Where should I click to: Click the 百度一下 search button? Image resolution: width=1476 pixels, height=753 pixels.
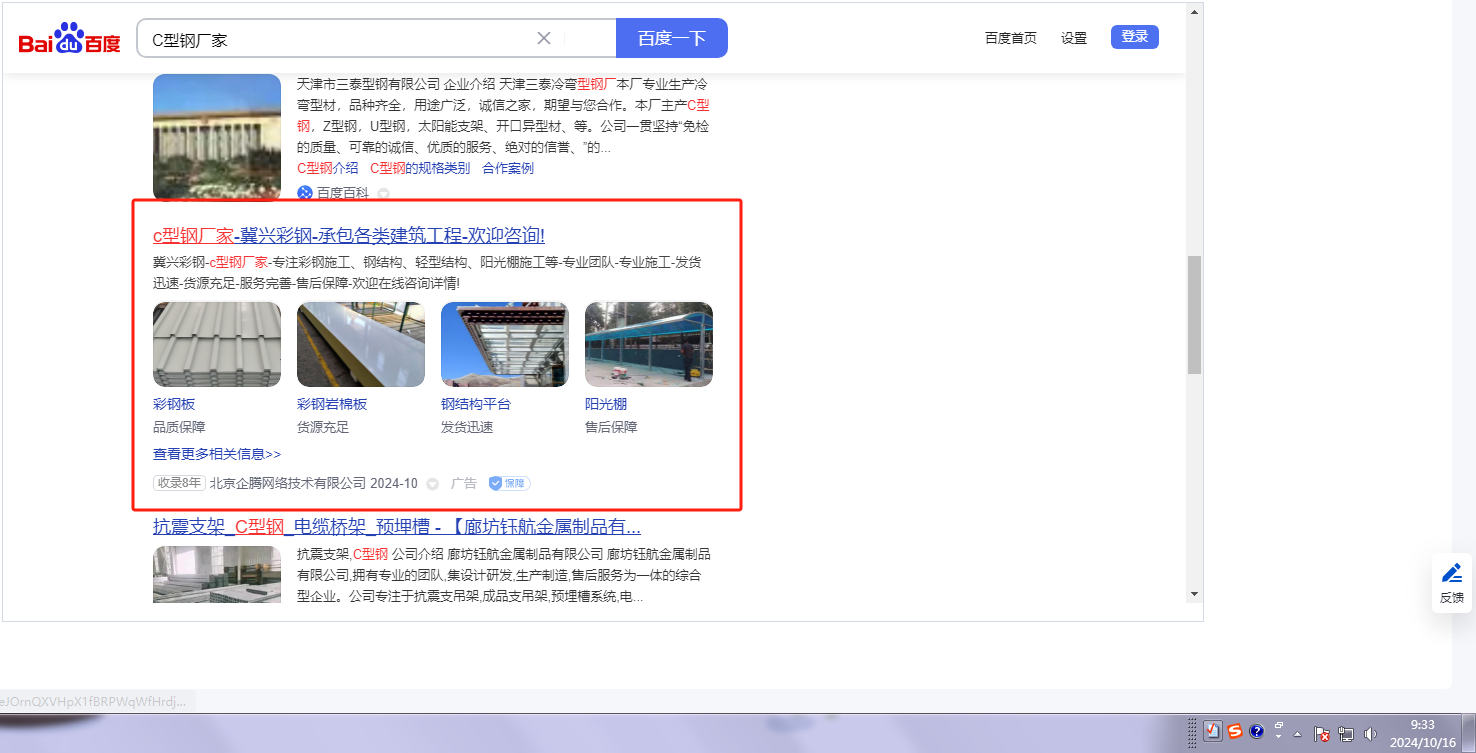click(672, 38)
